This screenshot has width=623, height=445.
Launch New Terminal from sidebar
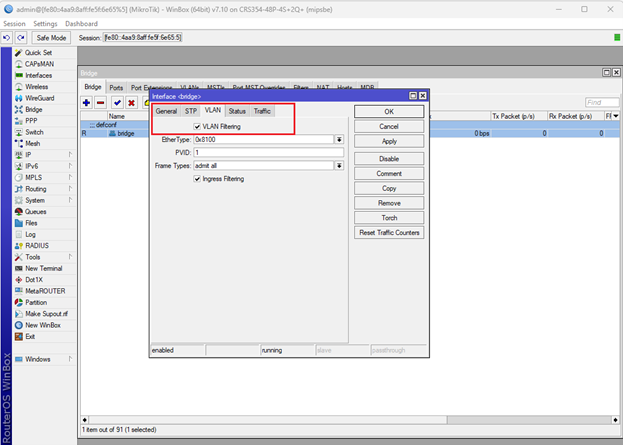click(x=44, y=268)
